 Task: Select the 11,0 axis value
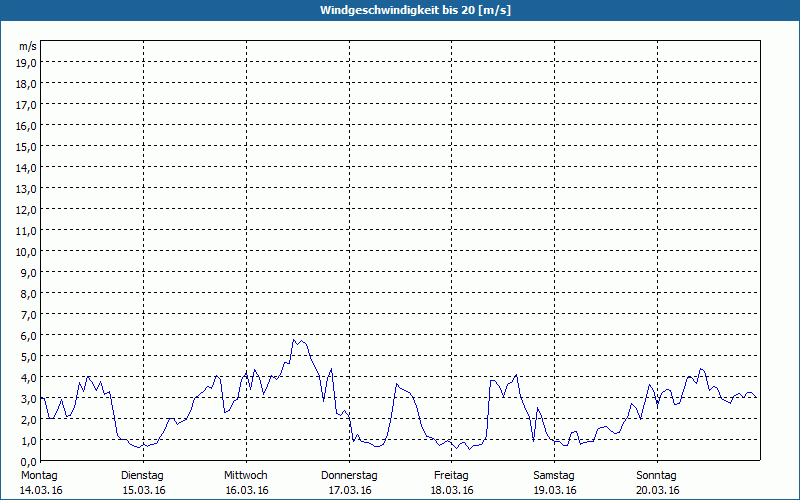pyautogui.click(x=27, y=231)
